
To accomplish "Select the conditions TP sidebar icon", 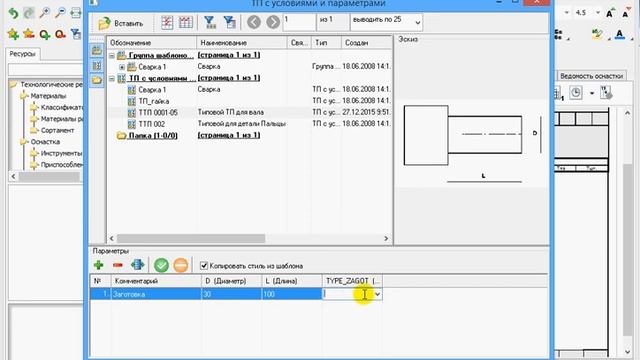I will pos(97,65).
